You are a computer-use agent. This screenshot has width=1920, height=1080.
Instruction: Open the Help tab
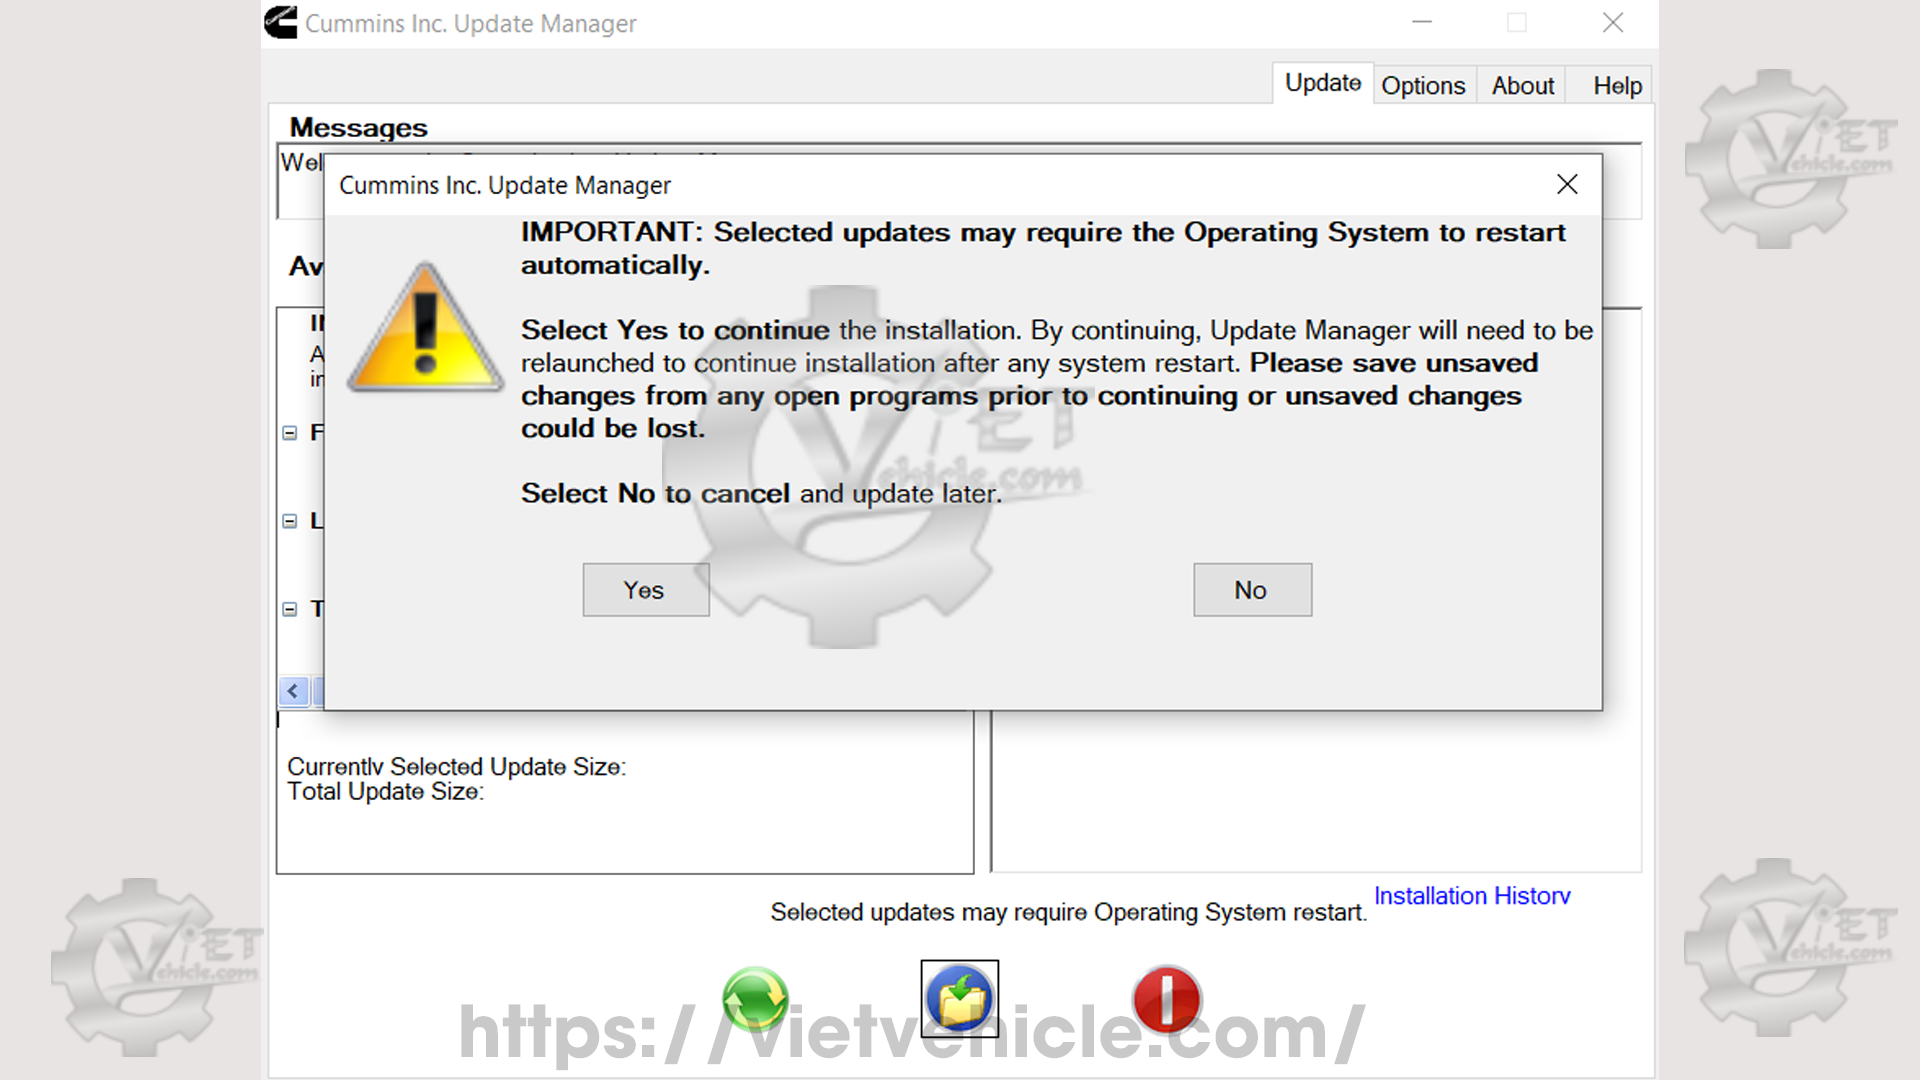(1616, 86)
